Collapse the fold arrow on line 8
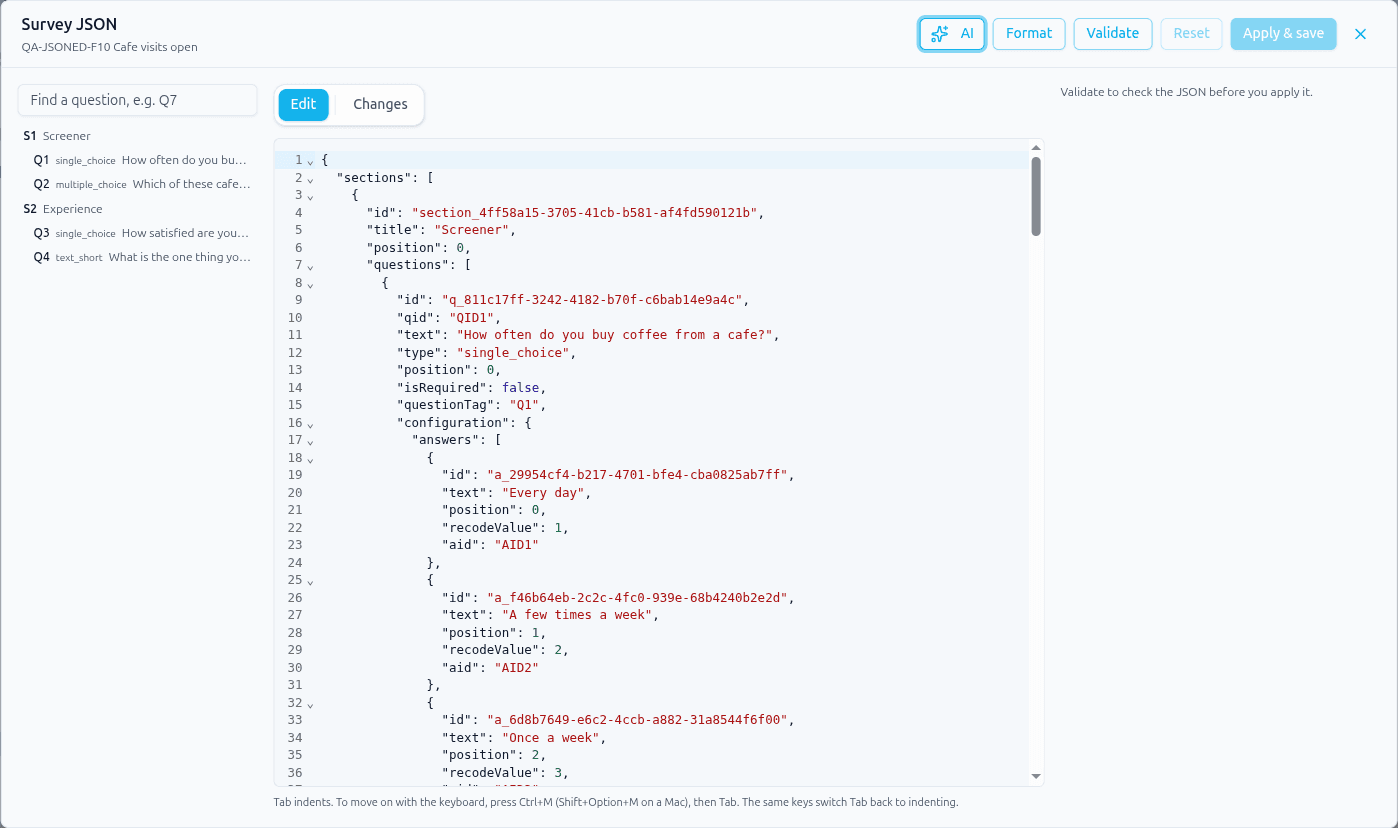 click(310, 284)
